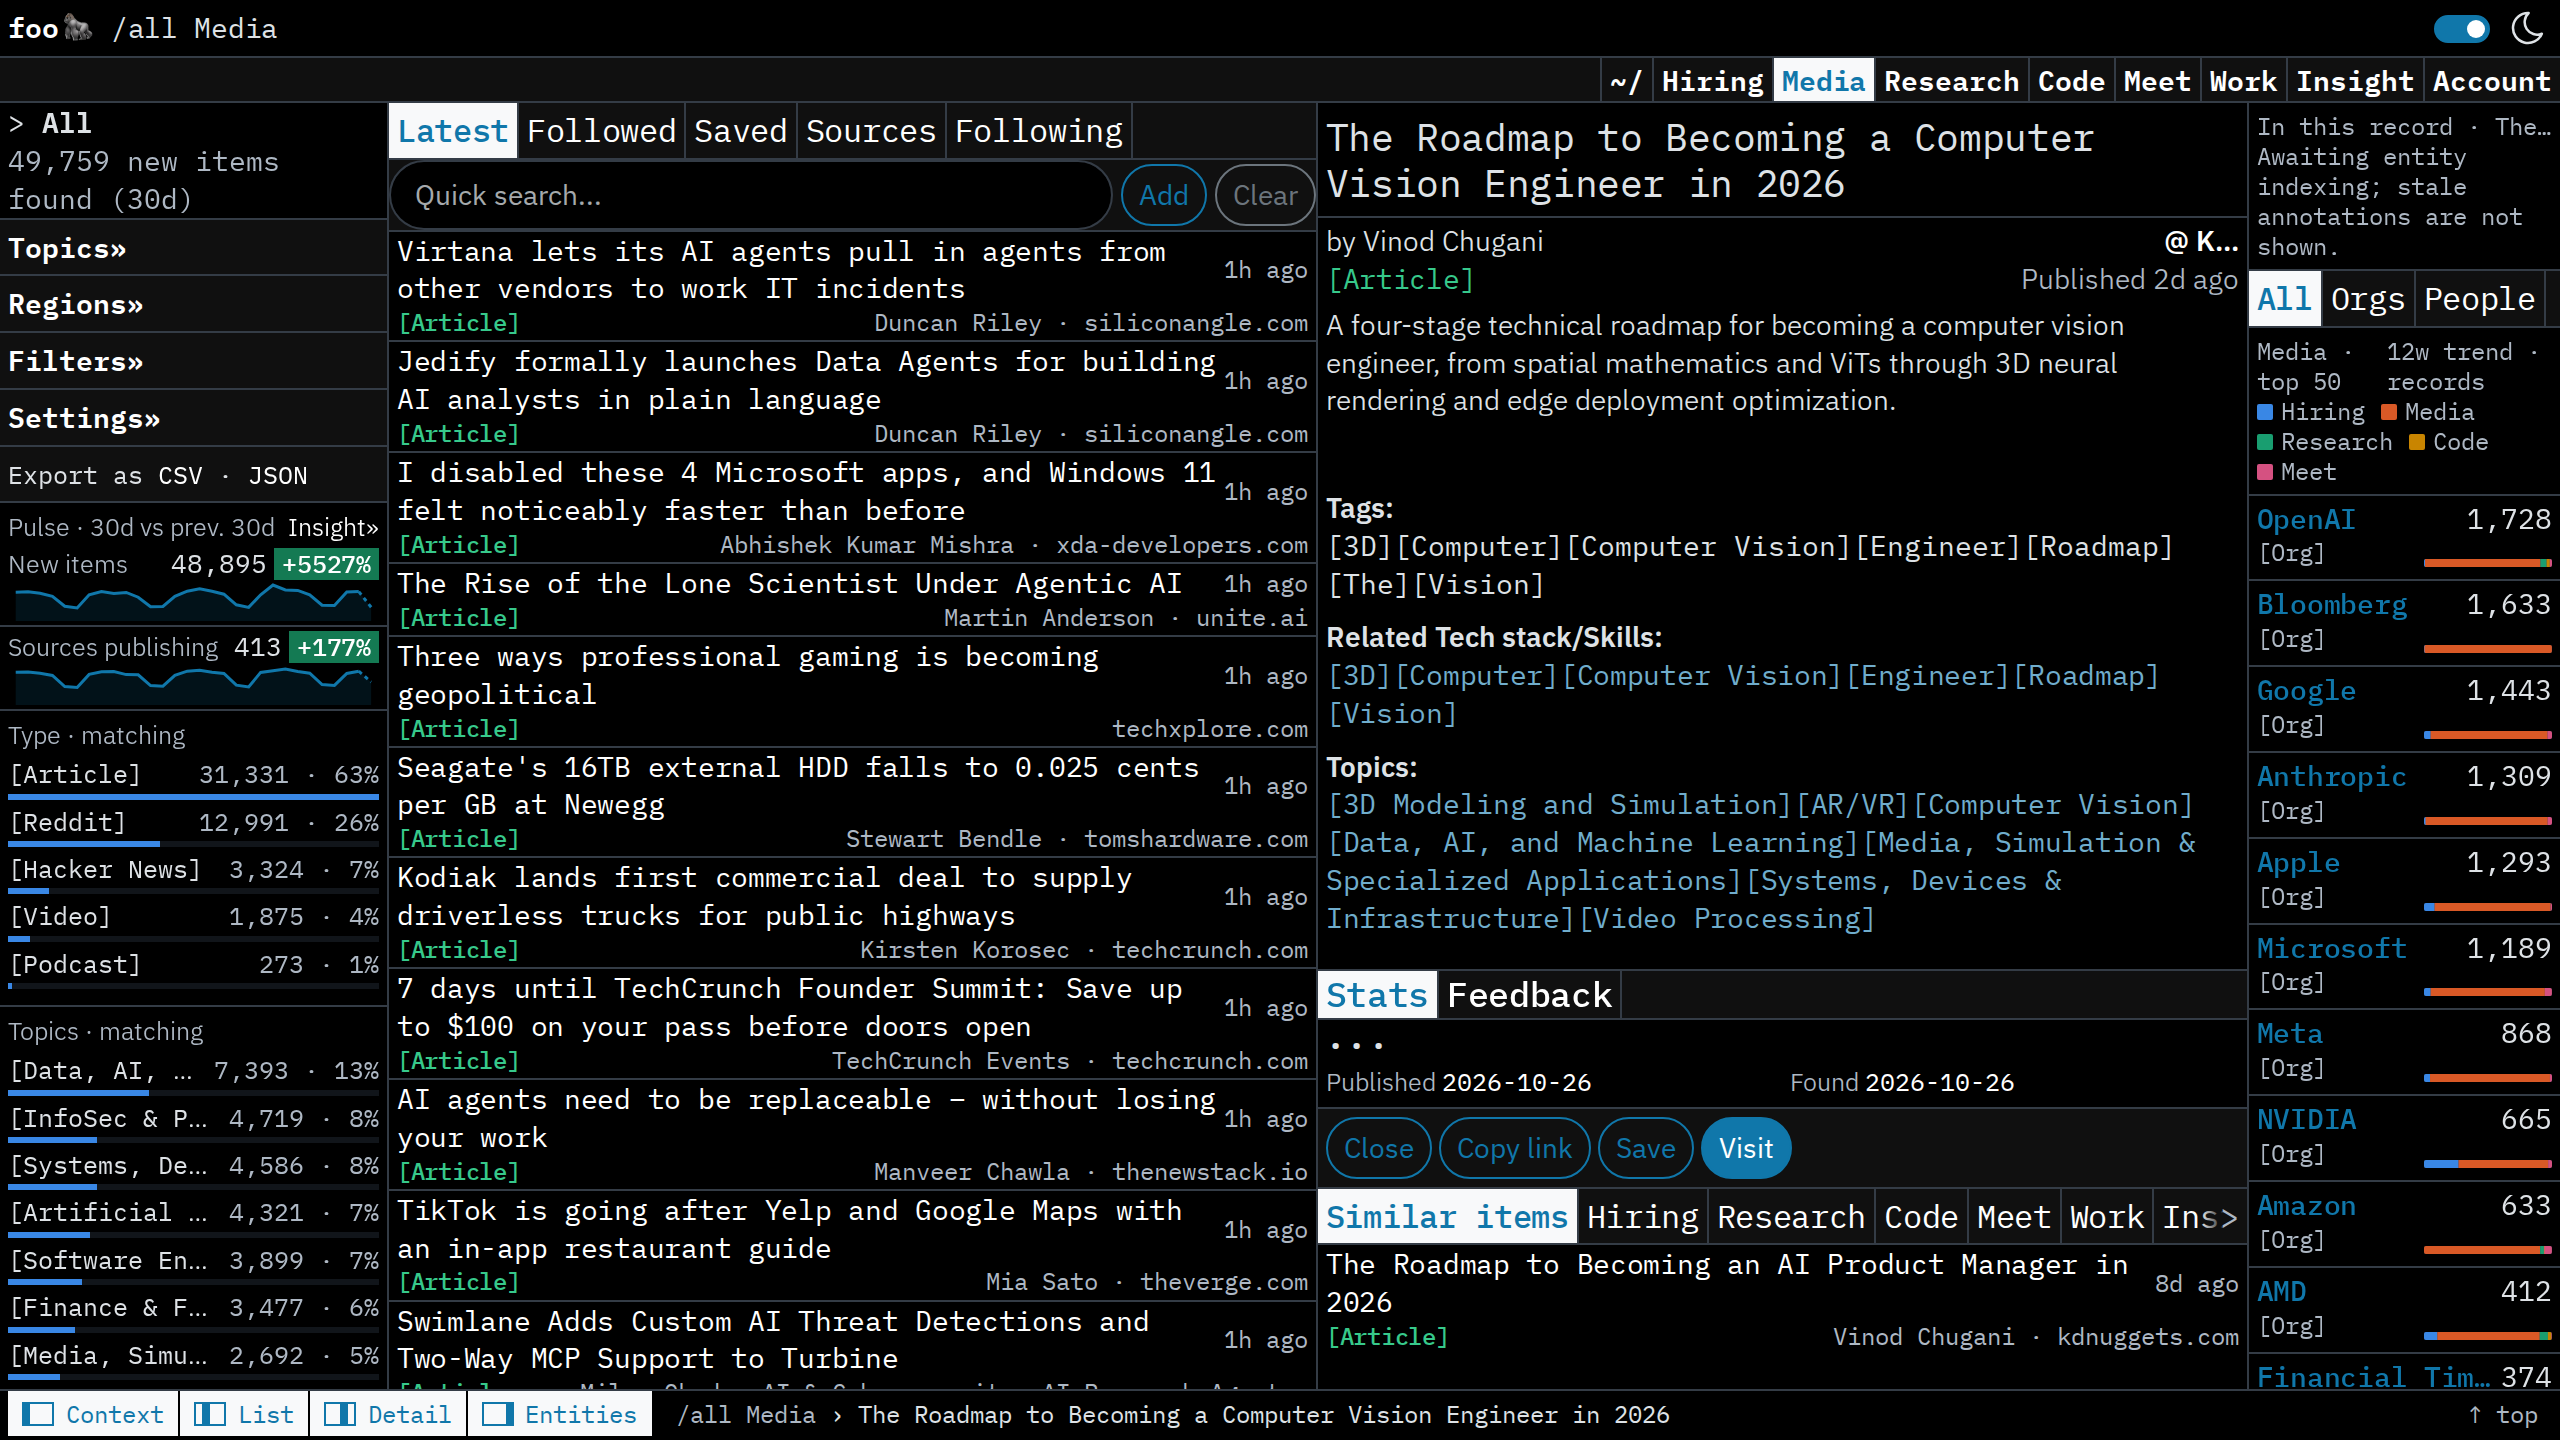The image size is (2560, 1440).
Task: Jump to top using the arrow link
Action: tap(2502, 1414)
